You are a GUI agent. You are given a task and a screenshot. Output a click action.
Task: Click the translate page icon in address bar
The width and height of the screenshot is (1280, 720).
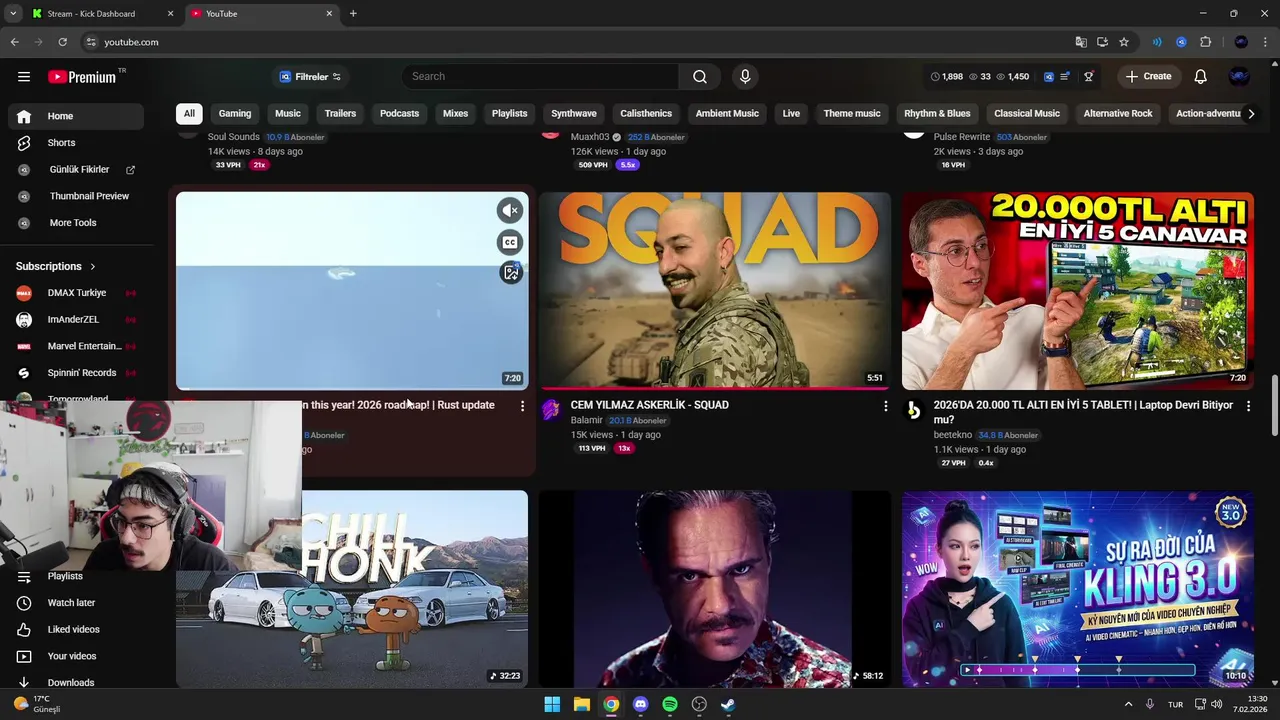[x=1081, y=42]
